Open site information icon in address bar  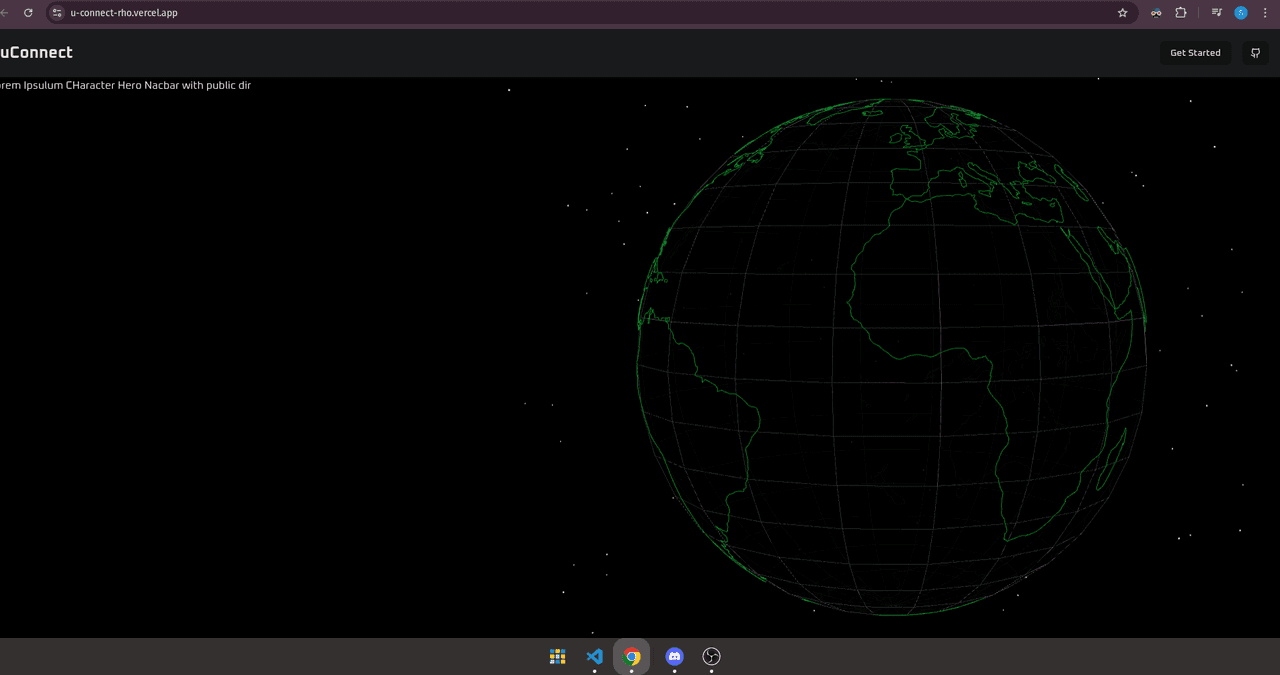click(x=57, y=13)
